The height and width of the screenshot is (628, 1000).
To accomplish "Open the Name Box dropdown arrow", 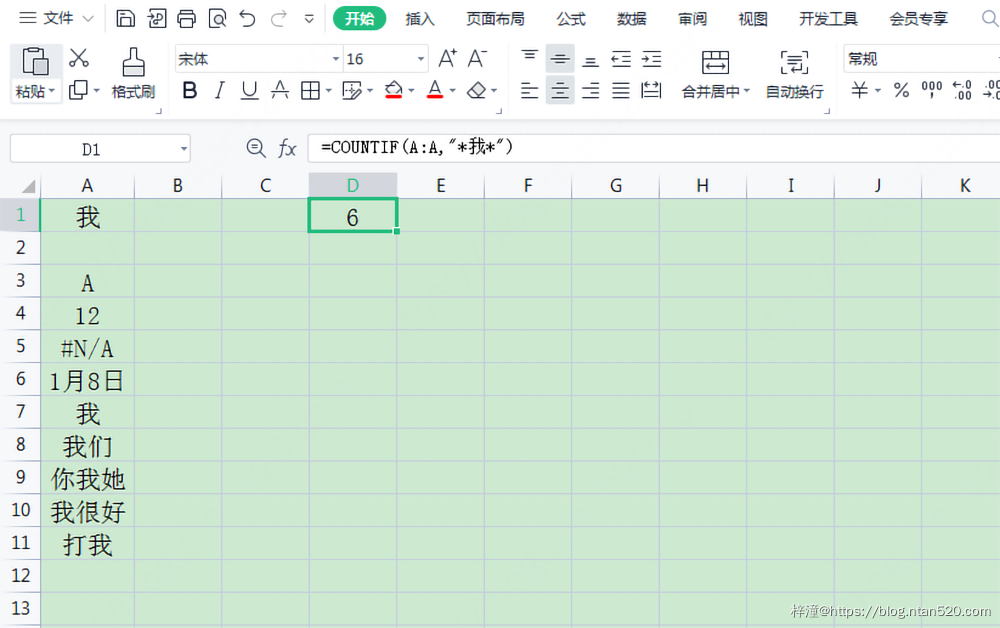I will point(184,149).
